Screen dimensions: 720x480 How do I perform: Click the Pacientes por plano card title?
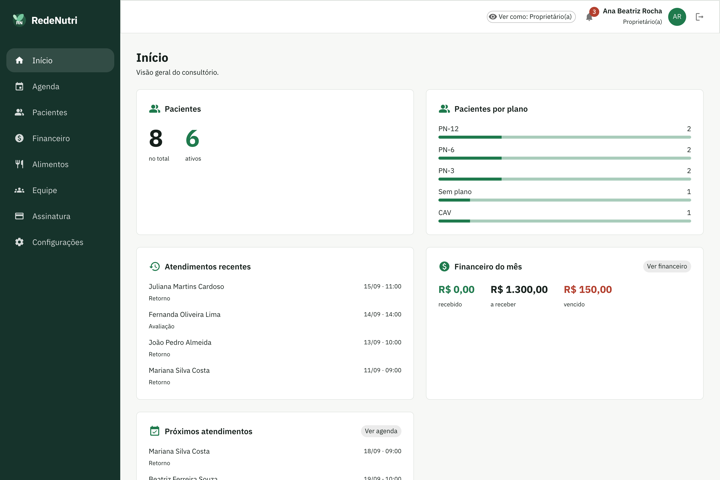[491, 109]
